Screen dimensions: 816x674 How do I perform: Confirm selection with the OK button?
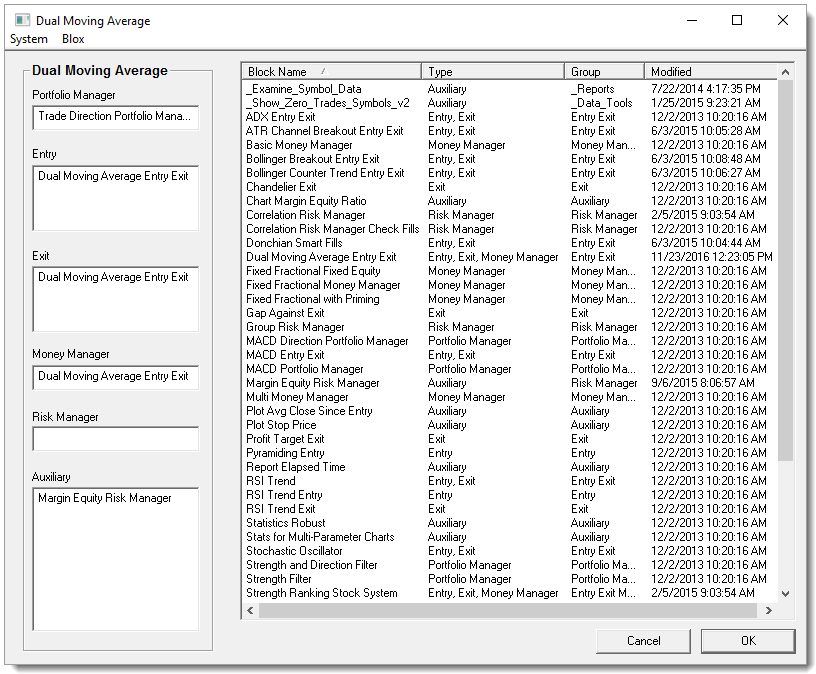[x=747, y=641]
